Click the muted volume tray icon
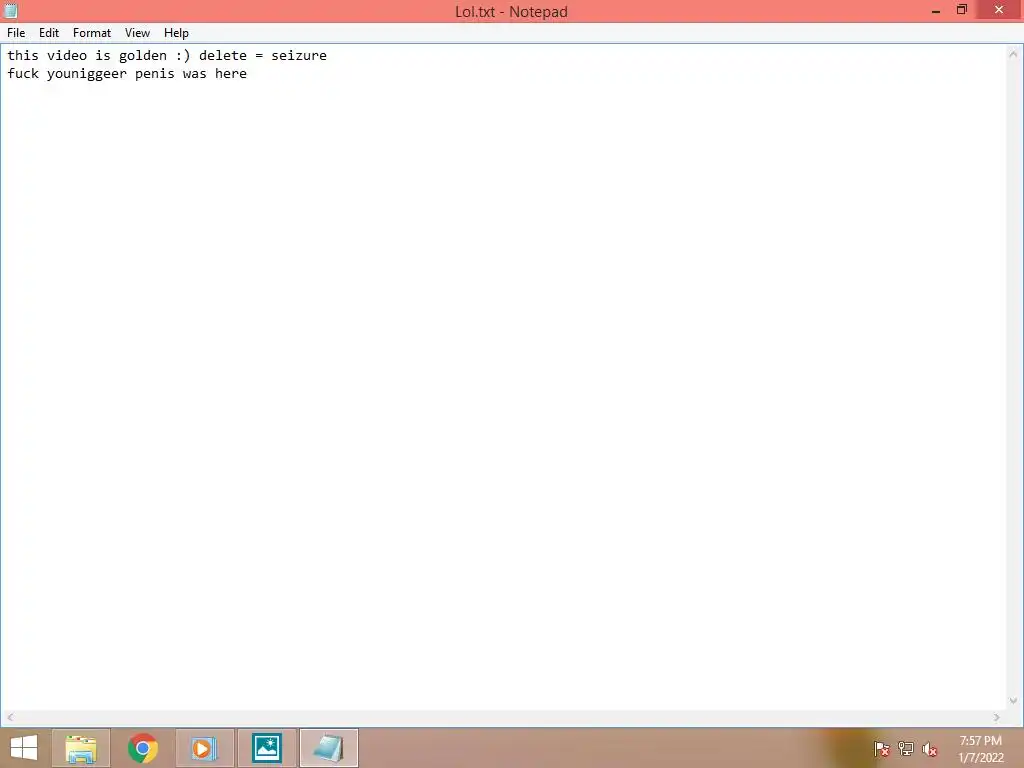 tap(929, 749)
